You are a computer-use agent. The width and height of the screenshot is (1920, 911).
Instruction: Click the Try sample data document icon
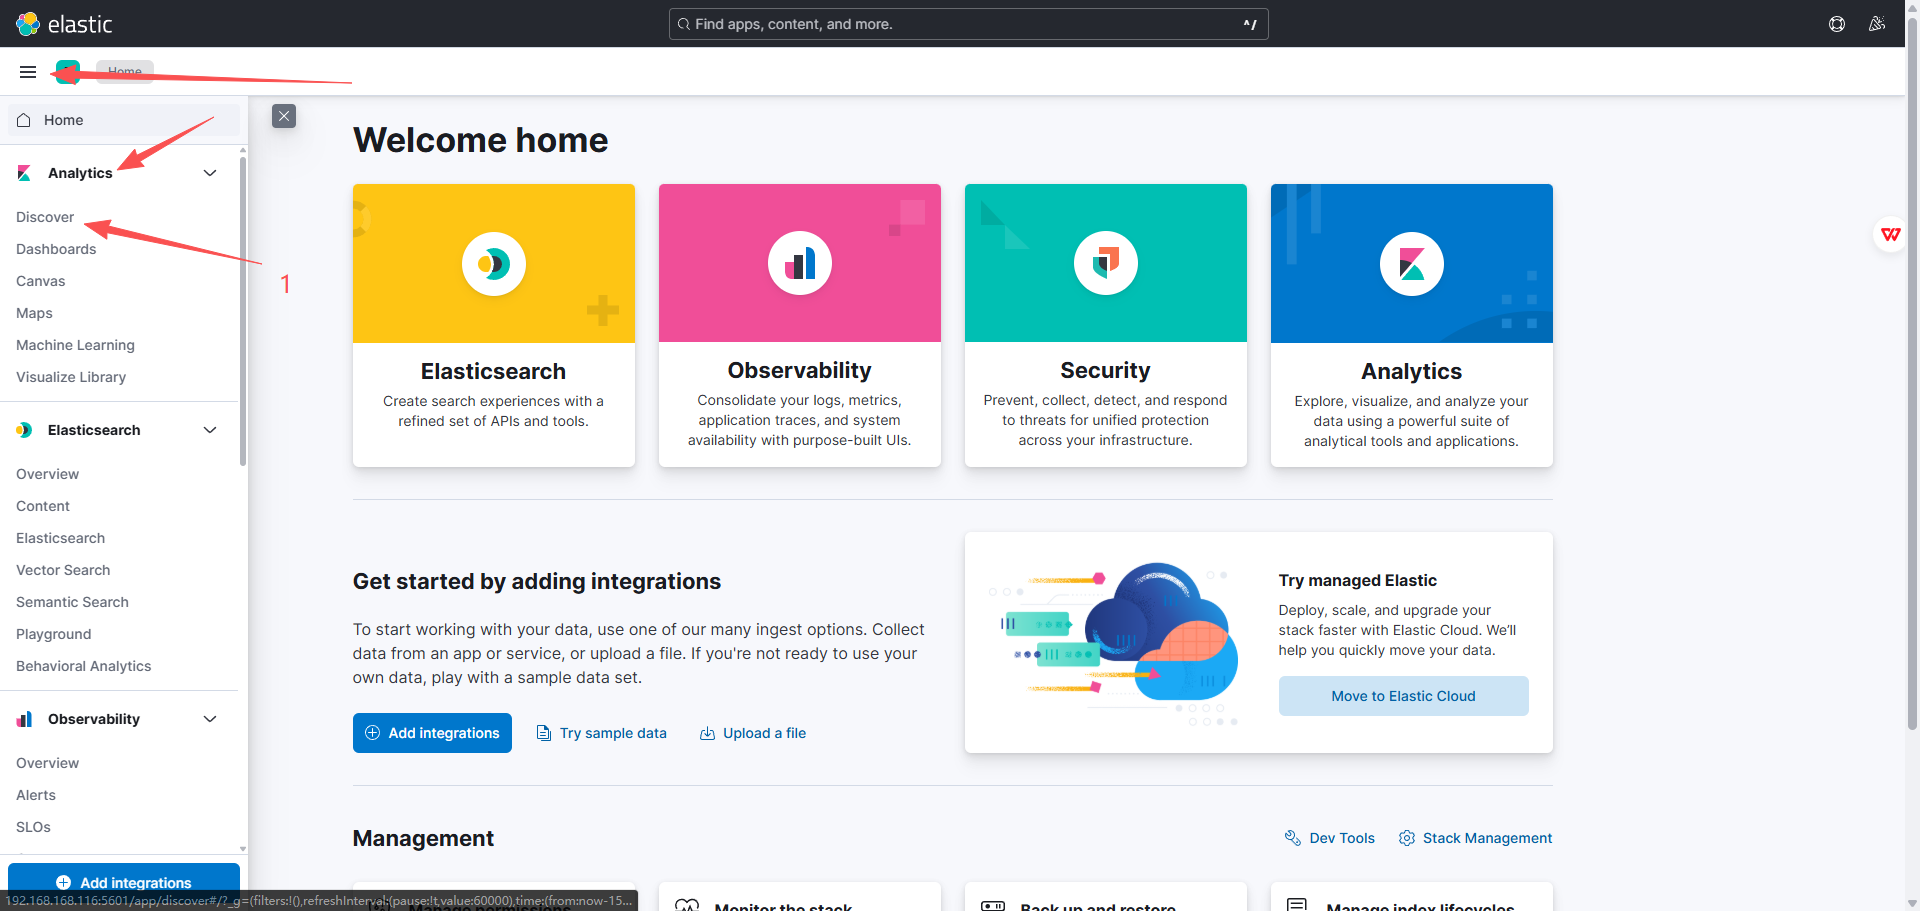click(544, 733)
